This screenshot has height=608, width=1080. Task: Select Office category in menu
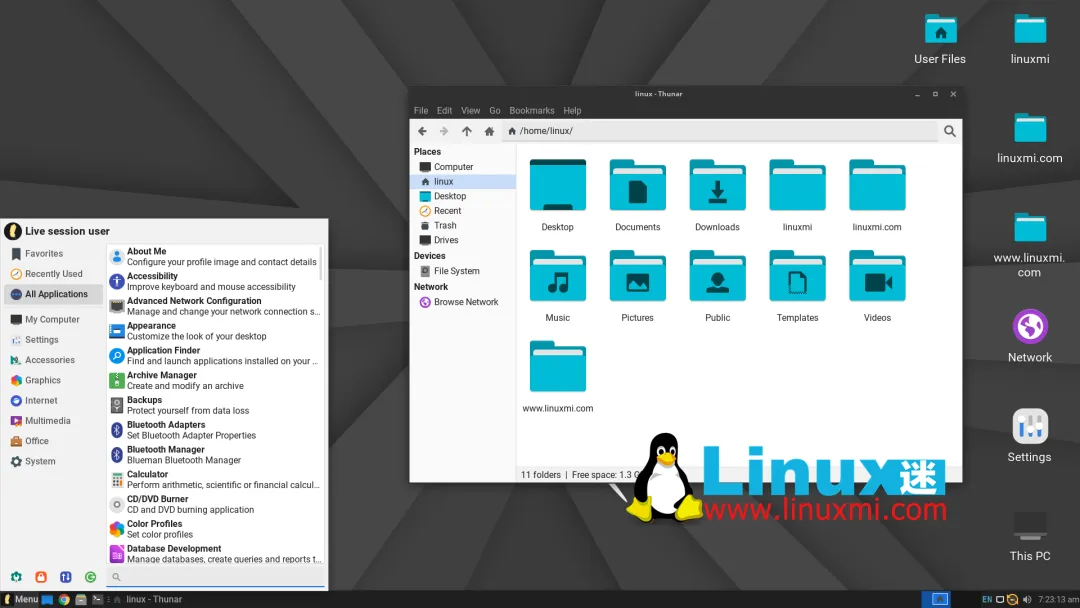click(54, 441)
